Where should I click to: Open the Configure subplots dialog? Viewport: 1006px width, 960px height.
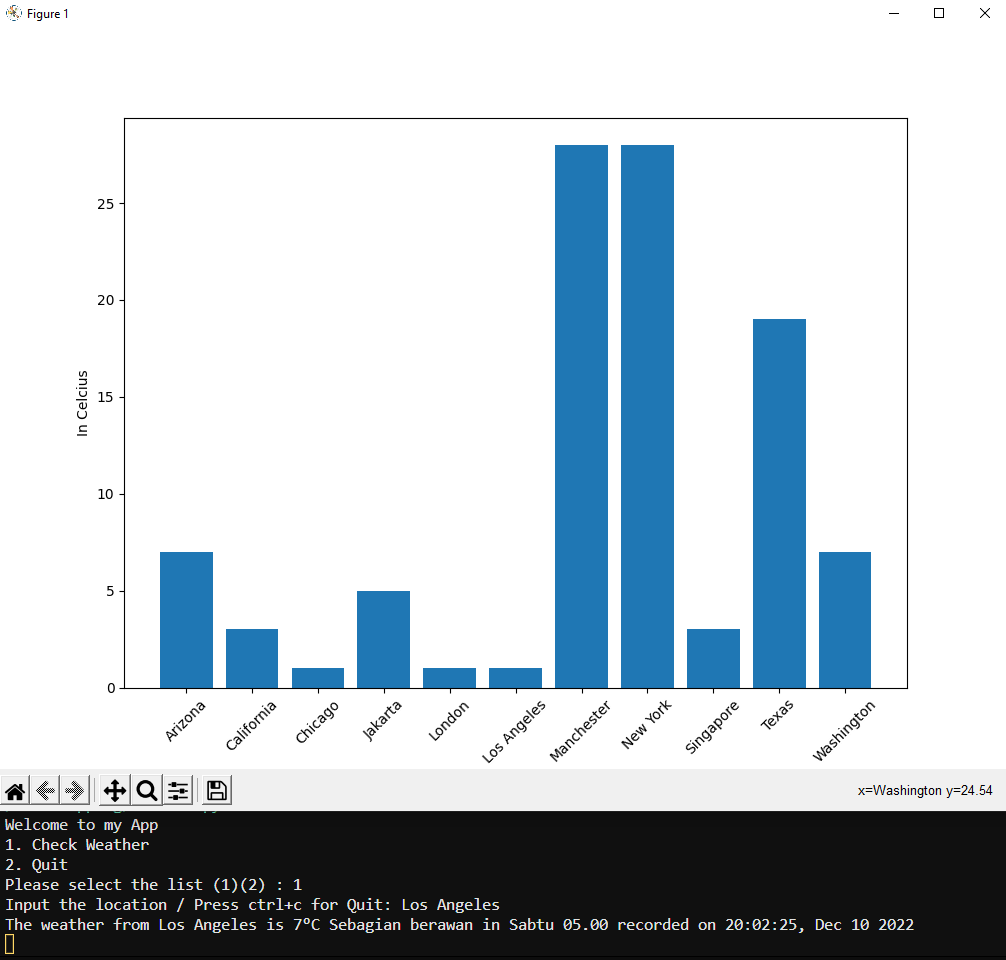pos(178,790)
